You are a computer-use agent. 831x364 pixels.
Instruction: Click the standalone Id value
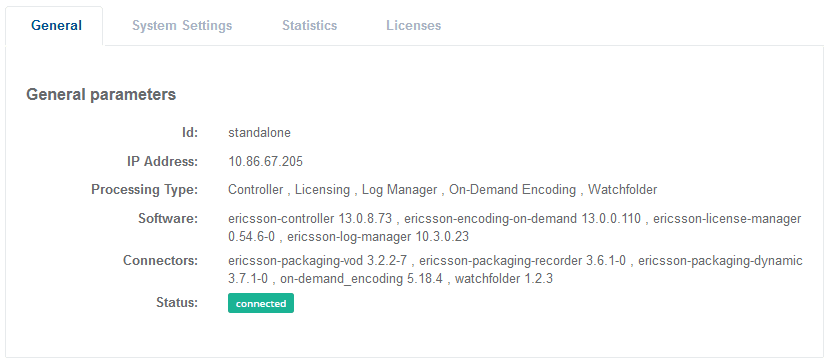click(259, 133)
